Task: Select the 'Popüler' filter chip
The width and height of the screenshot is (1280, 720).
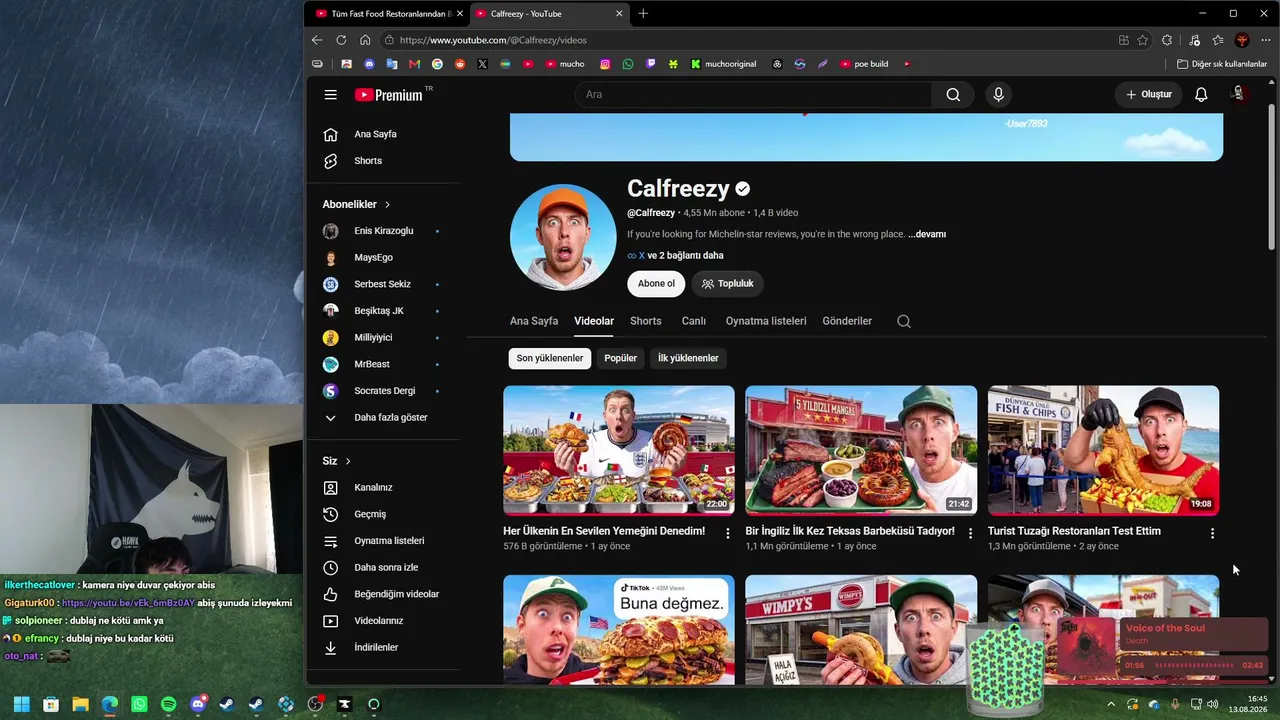Action: coord(621,358)
